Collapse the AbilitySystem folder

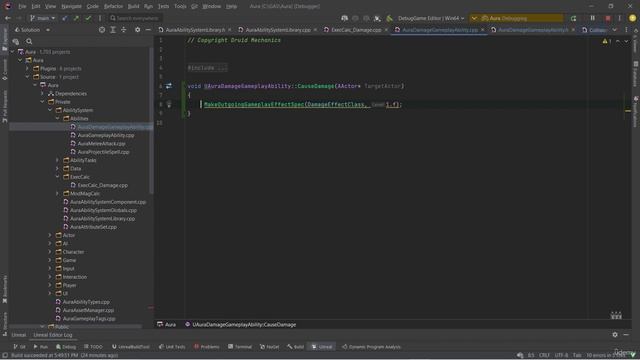[50, 110]
